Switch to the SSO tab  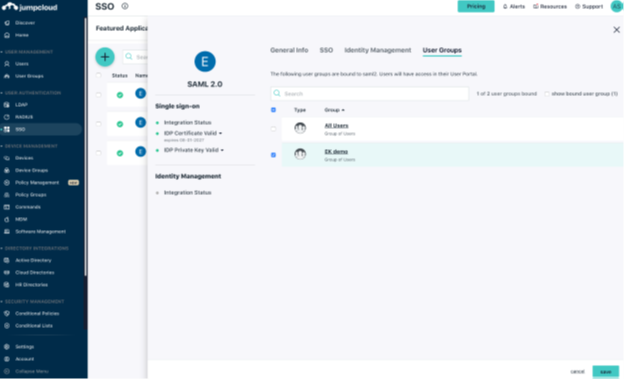[326, 50]
